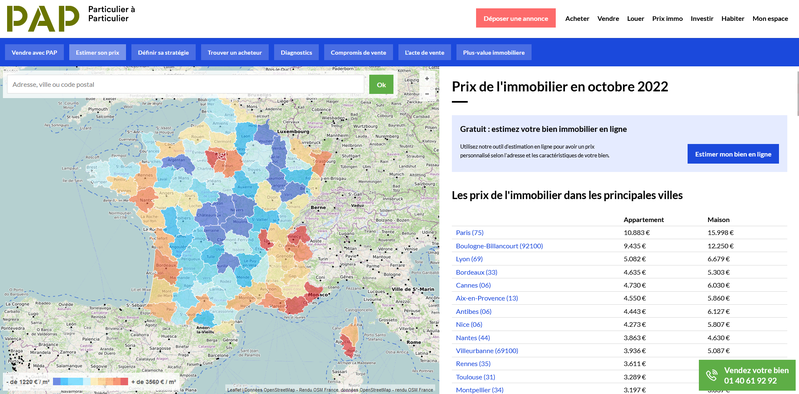Open the Paris (75) price link
799x394 pixels.
coord(469,233)
